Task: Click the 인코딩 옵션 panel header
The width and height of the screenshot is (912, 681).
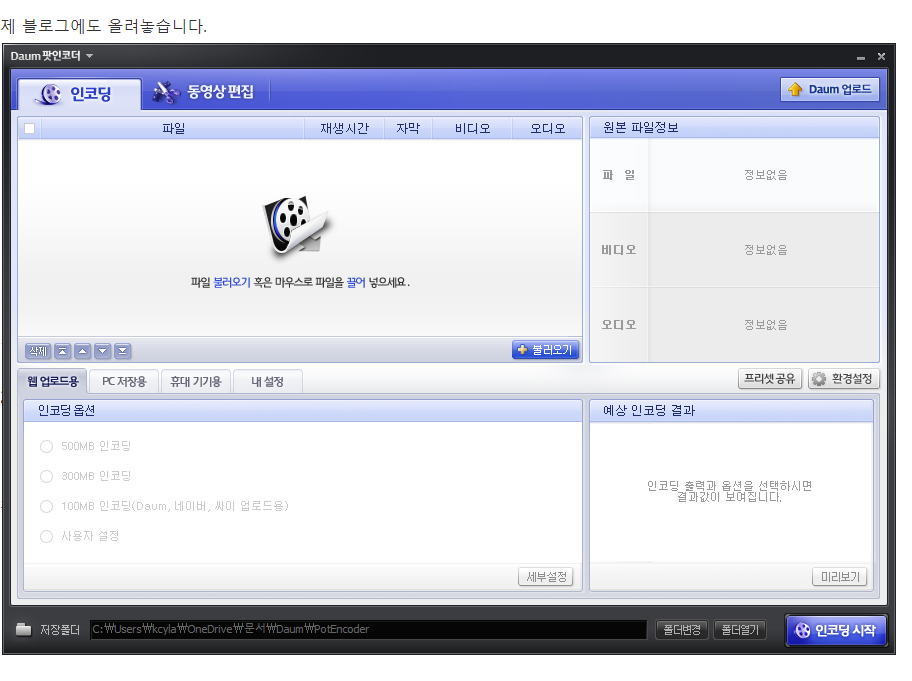Action: 302,411
